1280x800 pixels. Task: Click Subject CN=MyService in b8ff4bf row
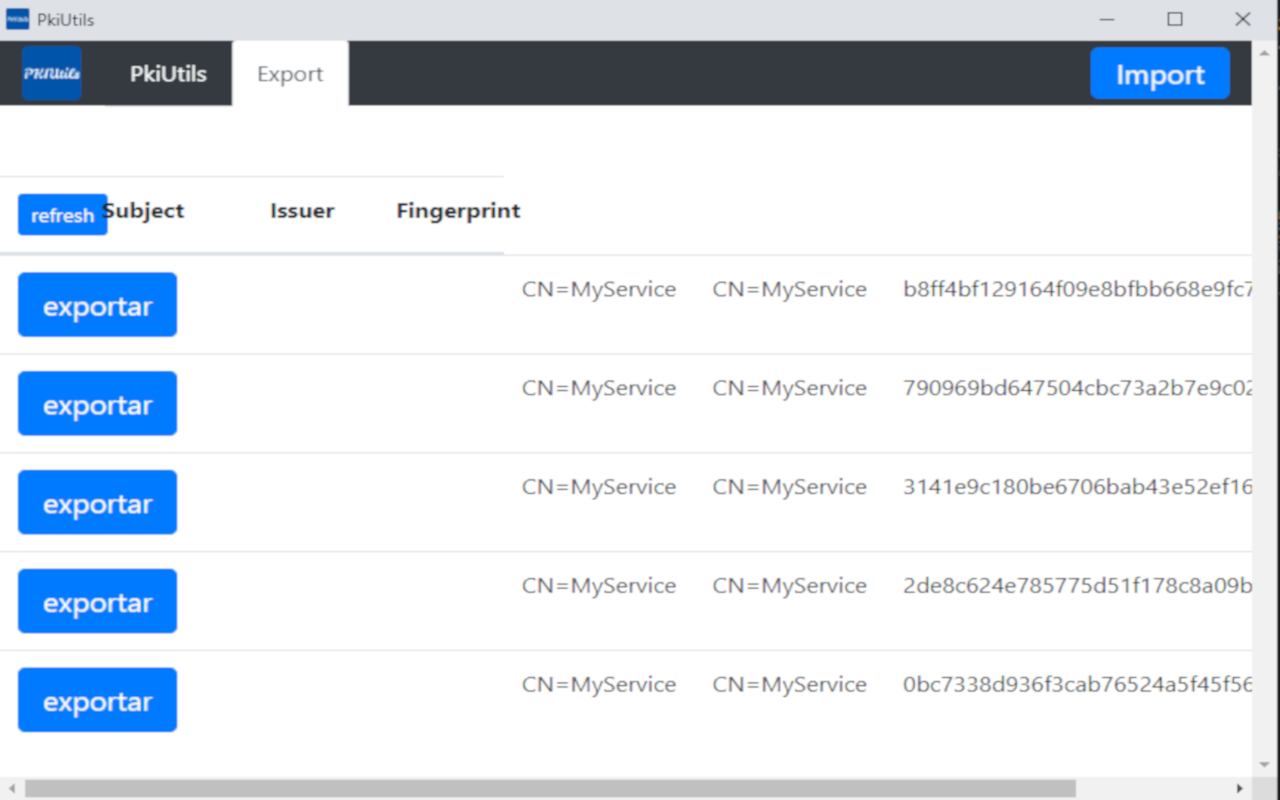pos(599,290)
